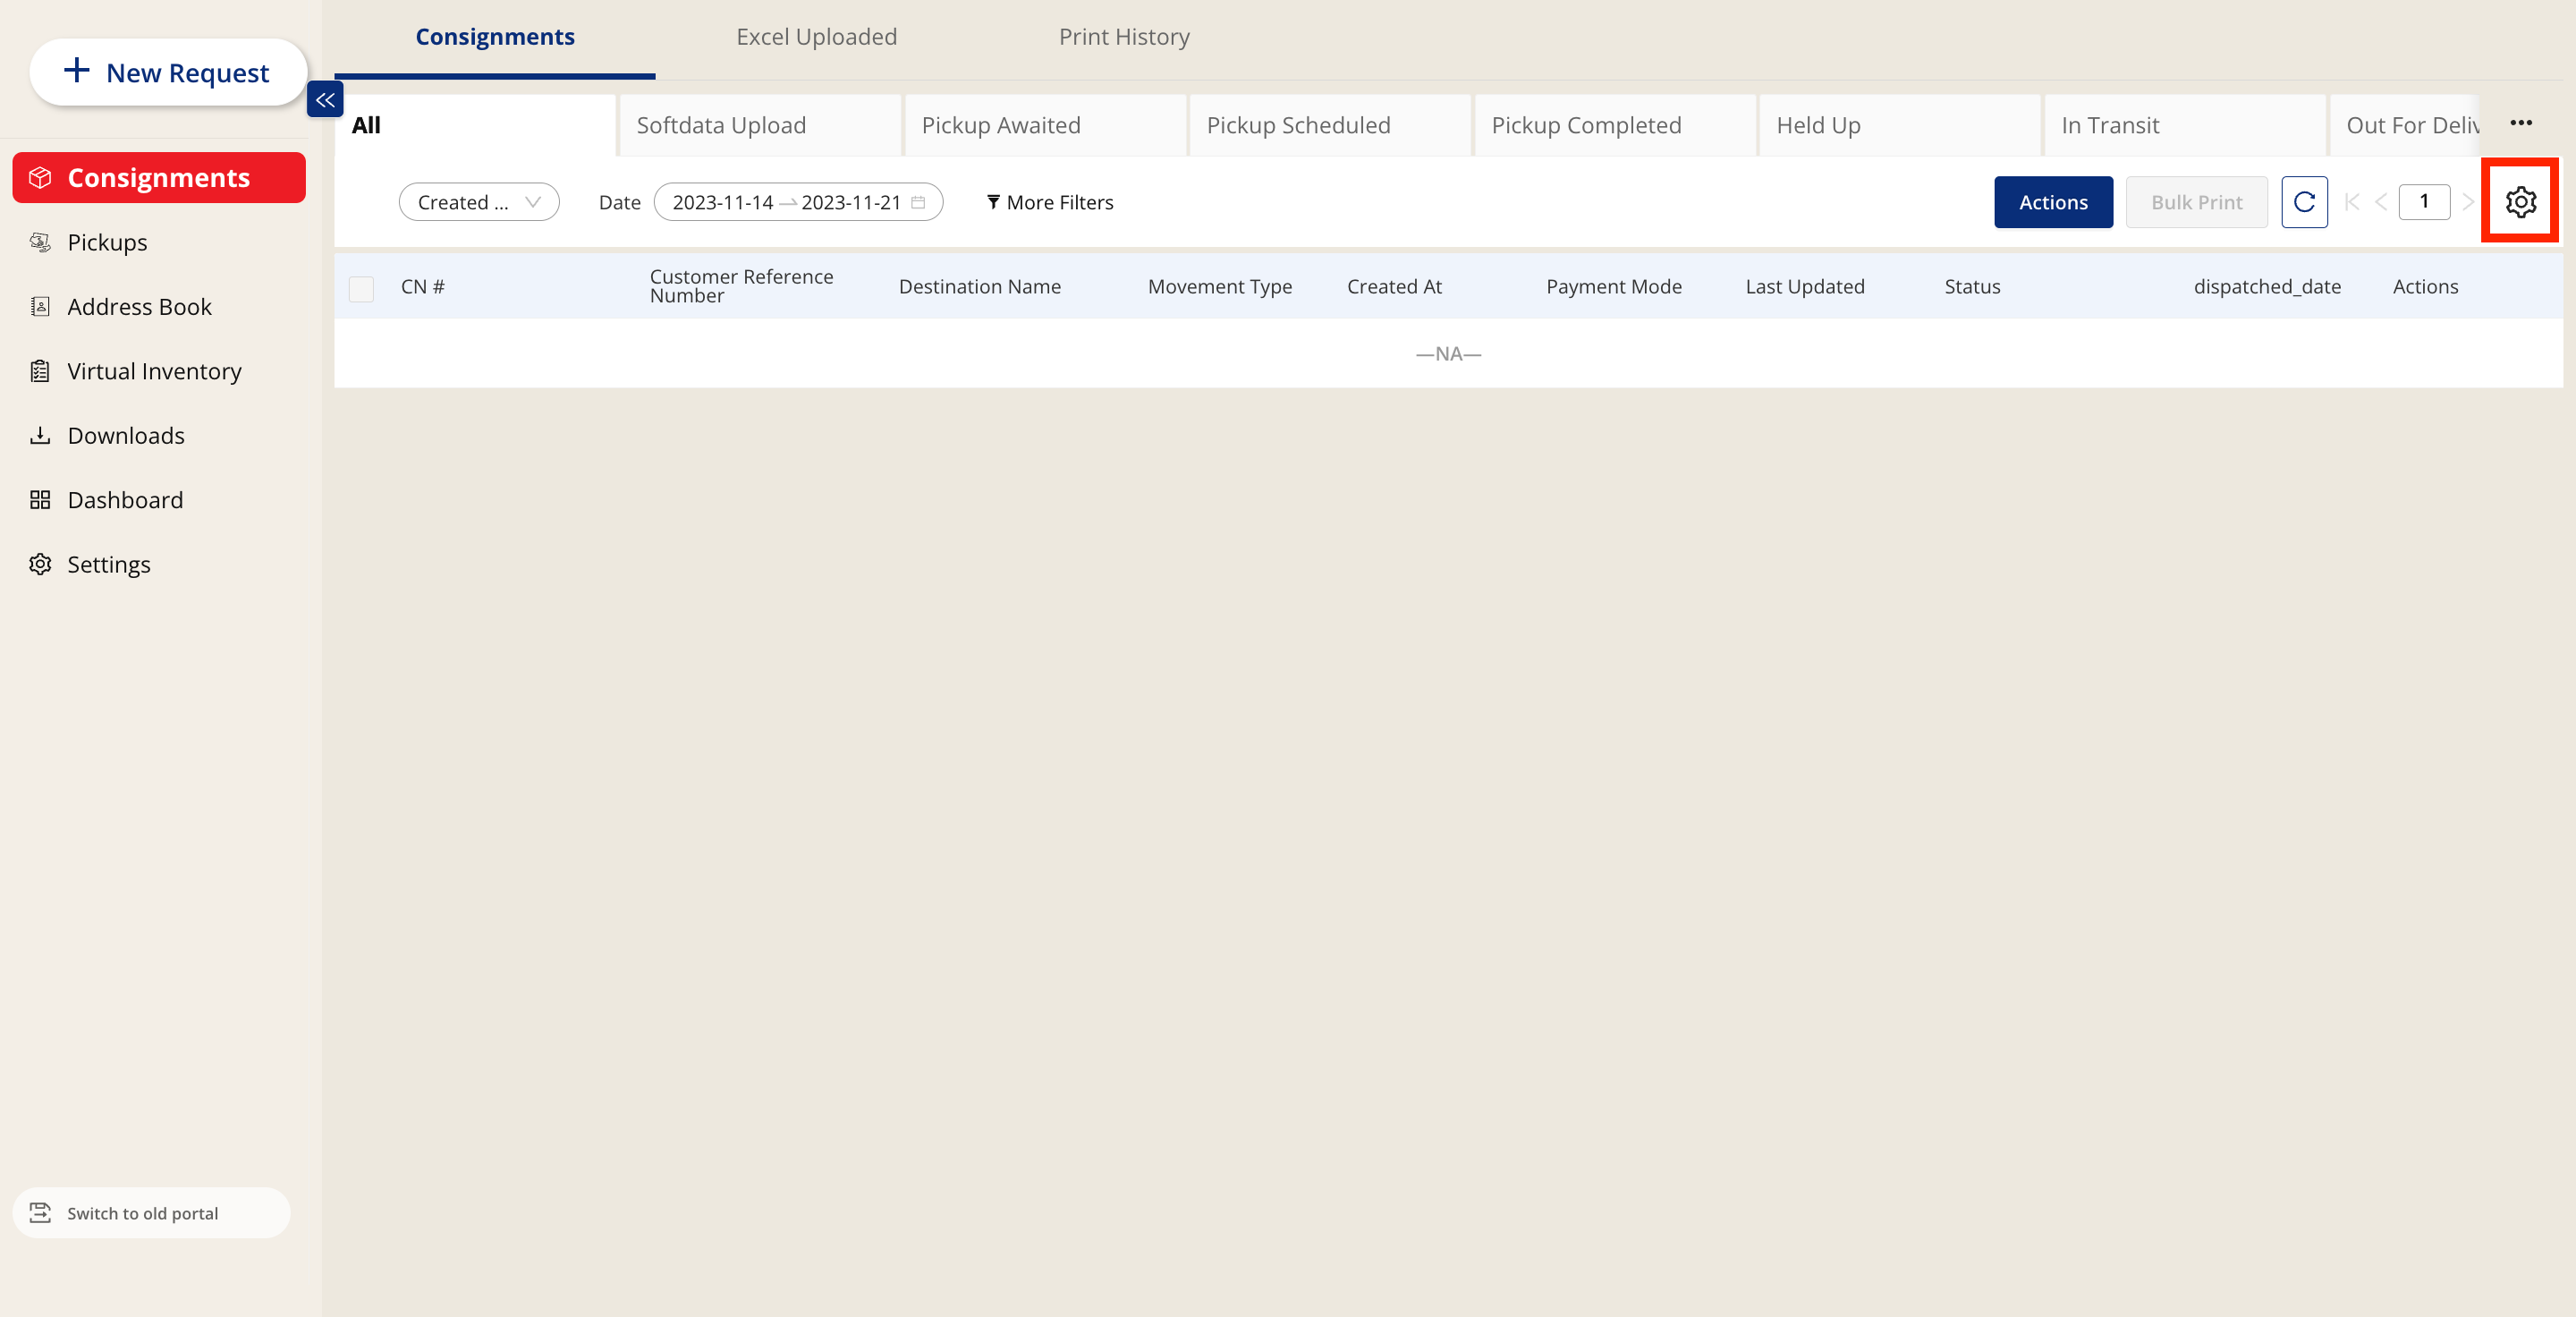Click the page number input field
2576x1317 pixels.
[2423, 202]
